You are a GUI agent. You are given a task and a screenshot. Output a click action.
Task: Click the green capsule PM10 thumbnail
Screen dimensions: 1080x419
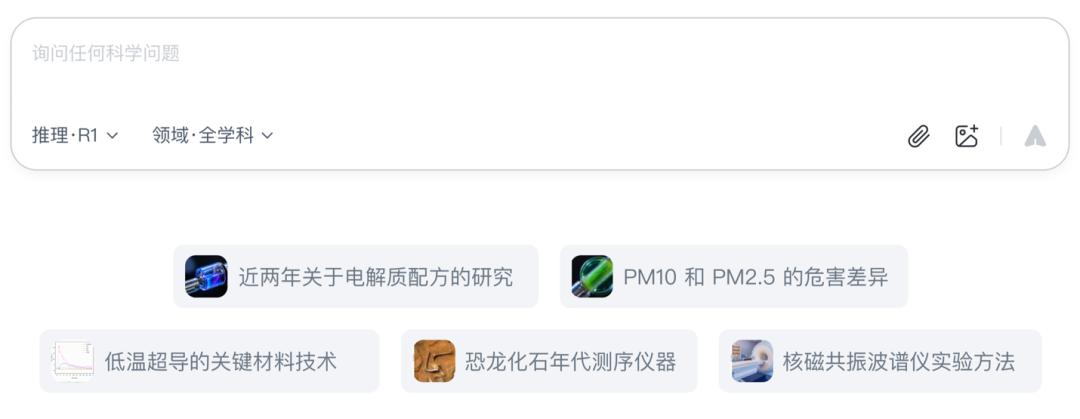pos(592,276)
